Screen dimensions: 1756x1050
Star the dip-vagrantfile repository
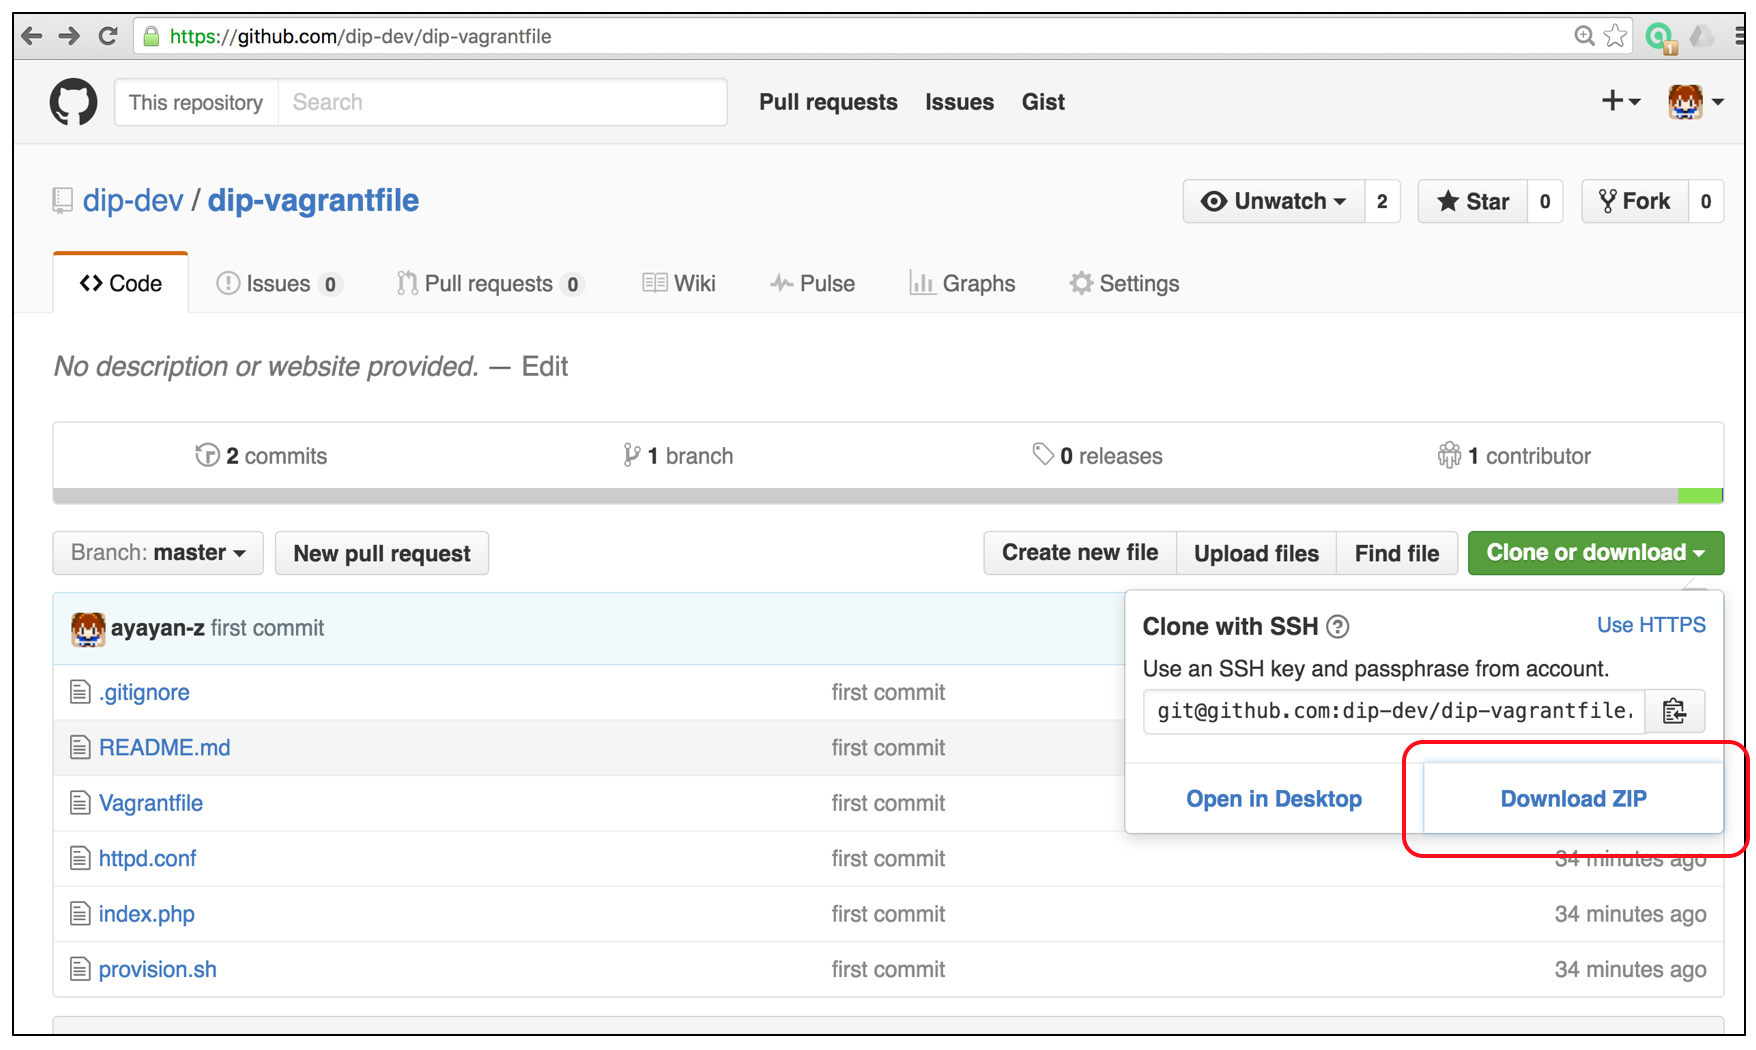[x=1473, y=201]
